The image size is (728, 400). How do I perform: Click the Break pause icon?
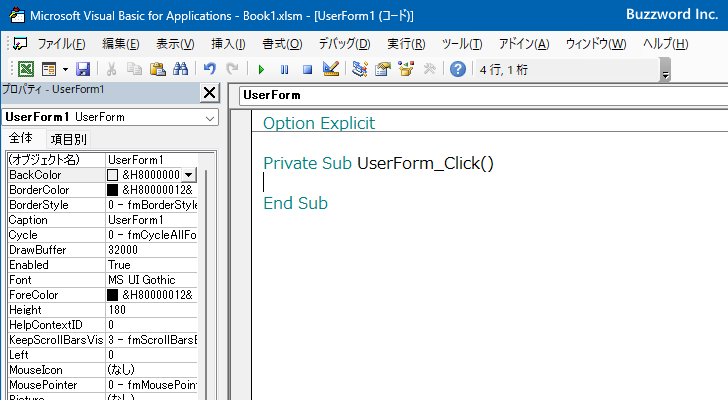(284, 70)
